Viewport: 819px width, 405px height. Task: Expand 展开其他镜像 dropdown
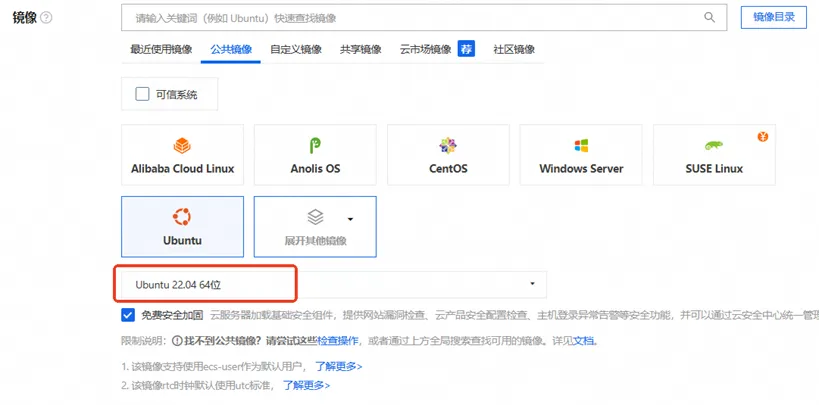click(x=315, y=227)
